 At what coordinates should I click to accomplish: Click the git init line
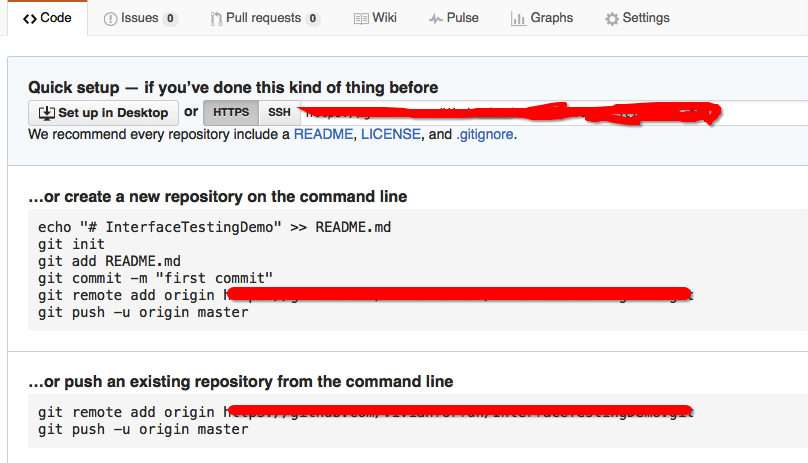[71, 244]
